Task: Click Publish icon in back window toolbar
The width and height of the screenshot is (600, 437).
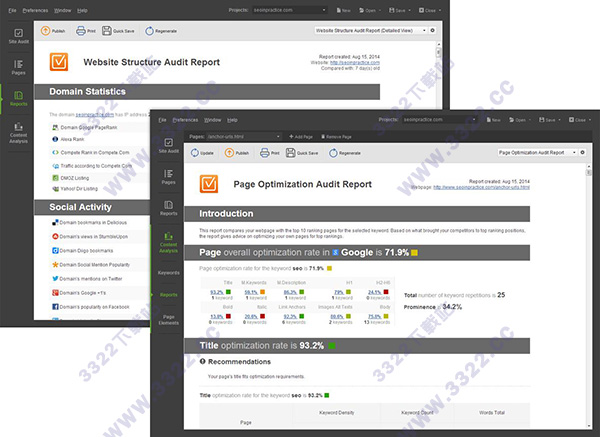Action: [53, 31]
